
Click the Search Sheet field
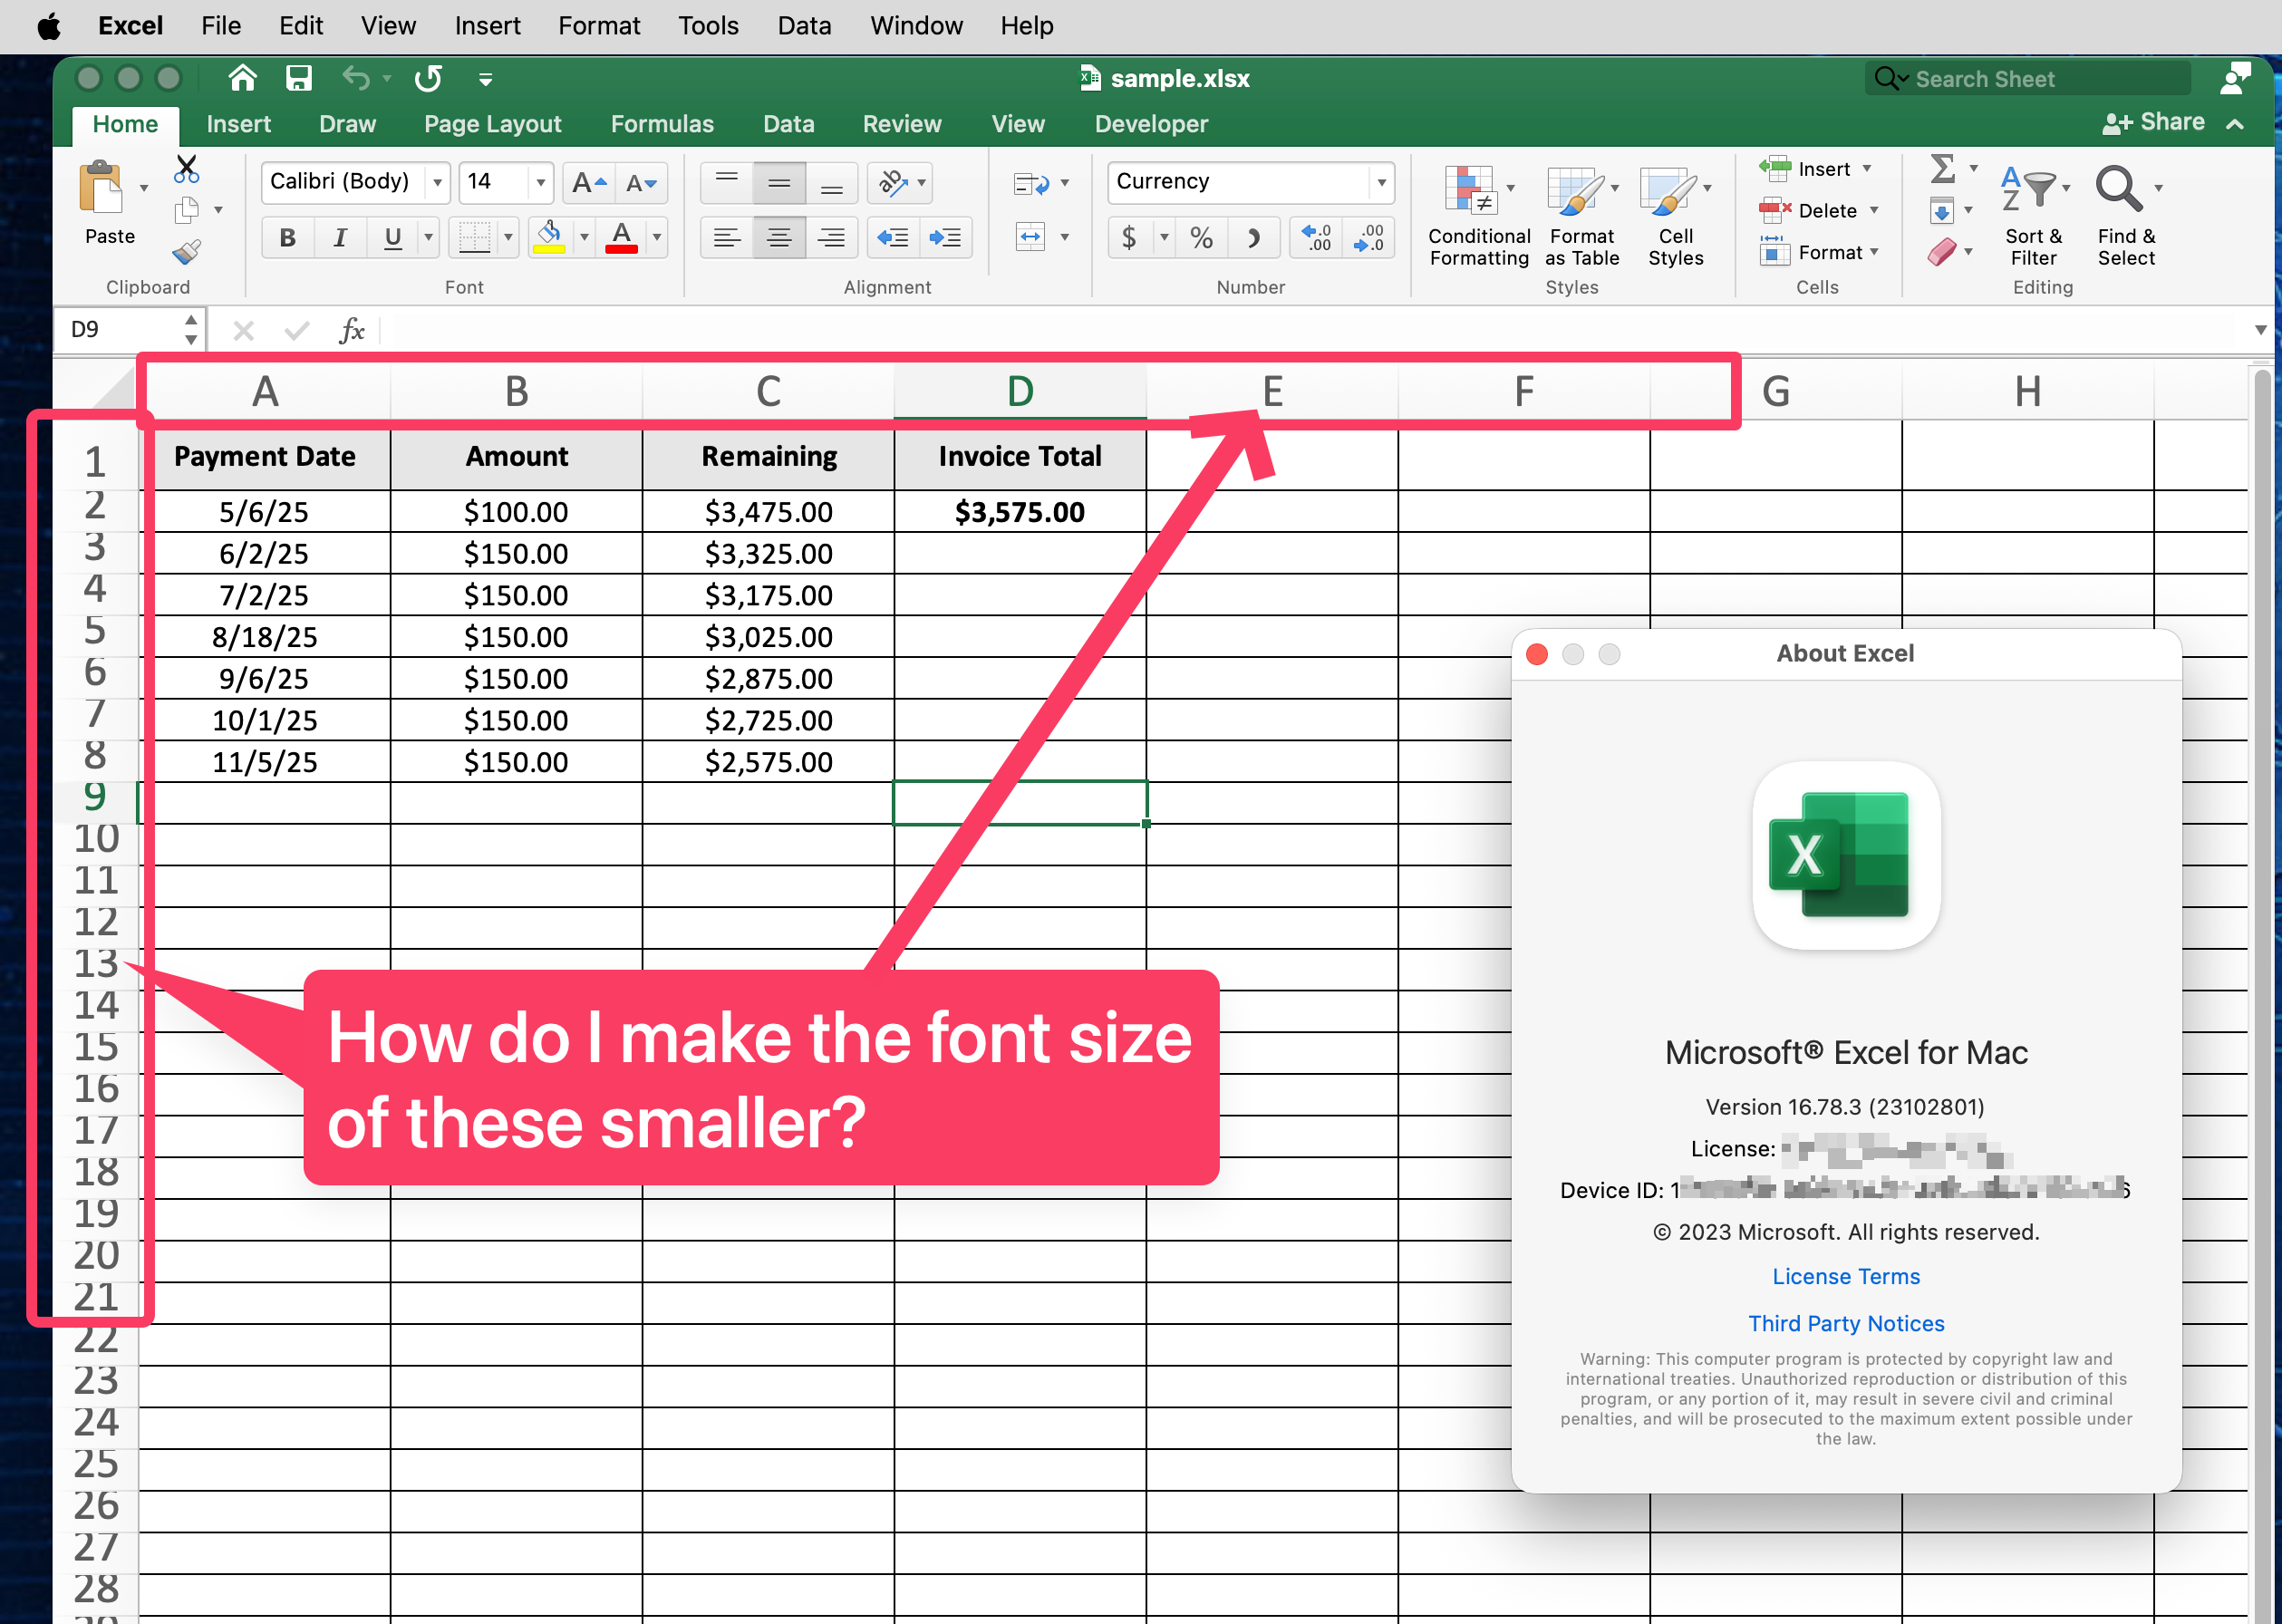tap(2027, 78)
